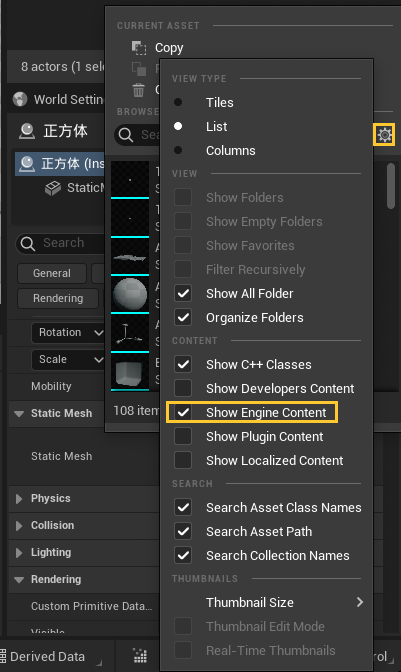Click the StaticMesh component cube icon
Screen dimensions: 401x672
coord(53,188)
